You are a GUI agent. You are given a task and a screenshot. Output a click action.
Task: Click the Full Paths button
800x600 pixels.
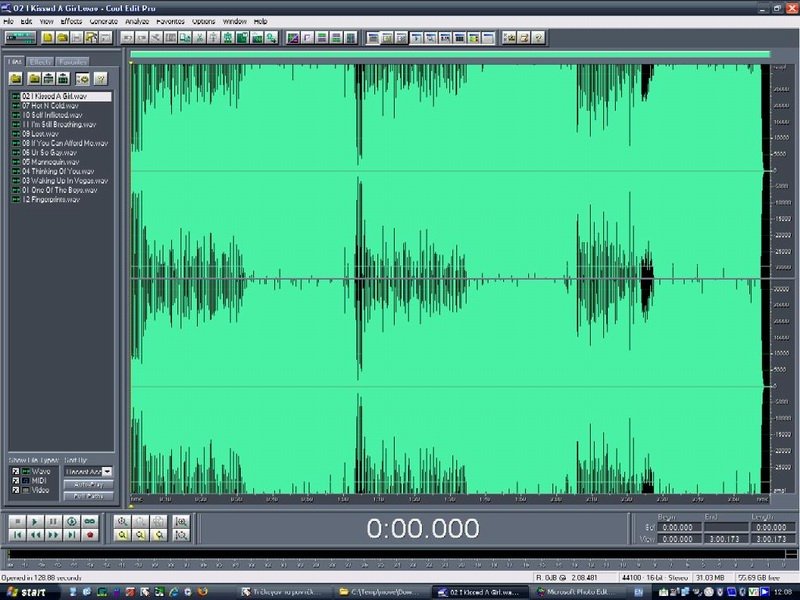(88, 496)
